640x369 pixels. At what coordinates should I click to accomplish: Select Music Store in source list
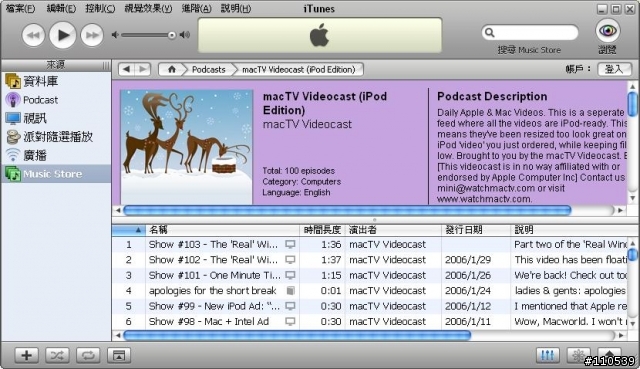(56, 174)
